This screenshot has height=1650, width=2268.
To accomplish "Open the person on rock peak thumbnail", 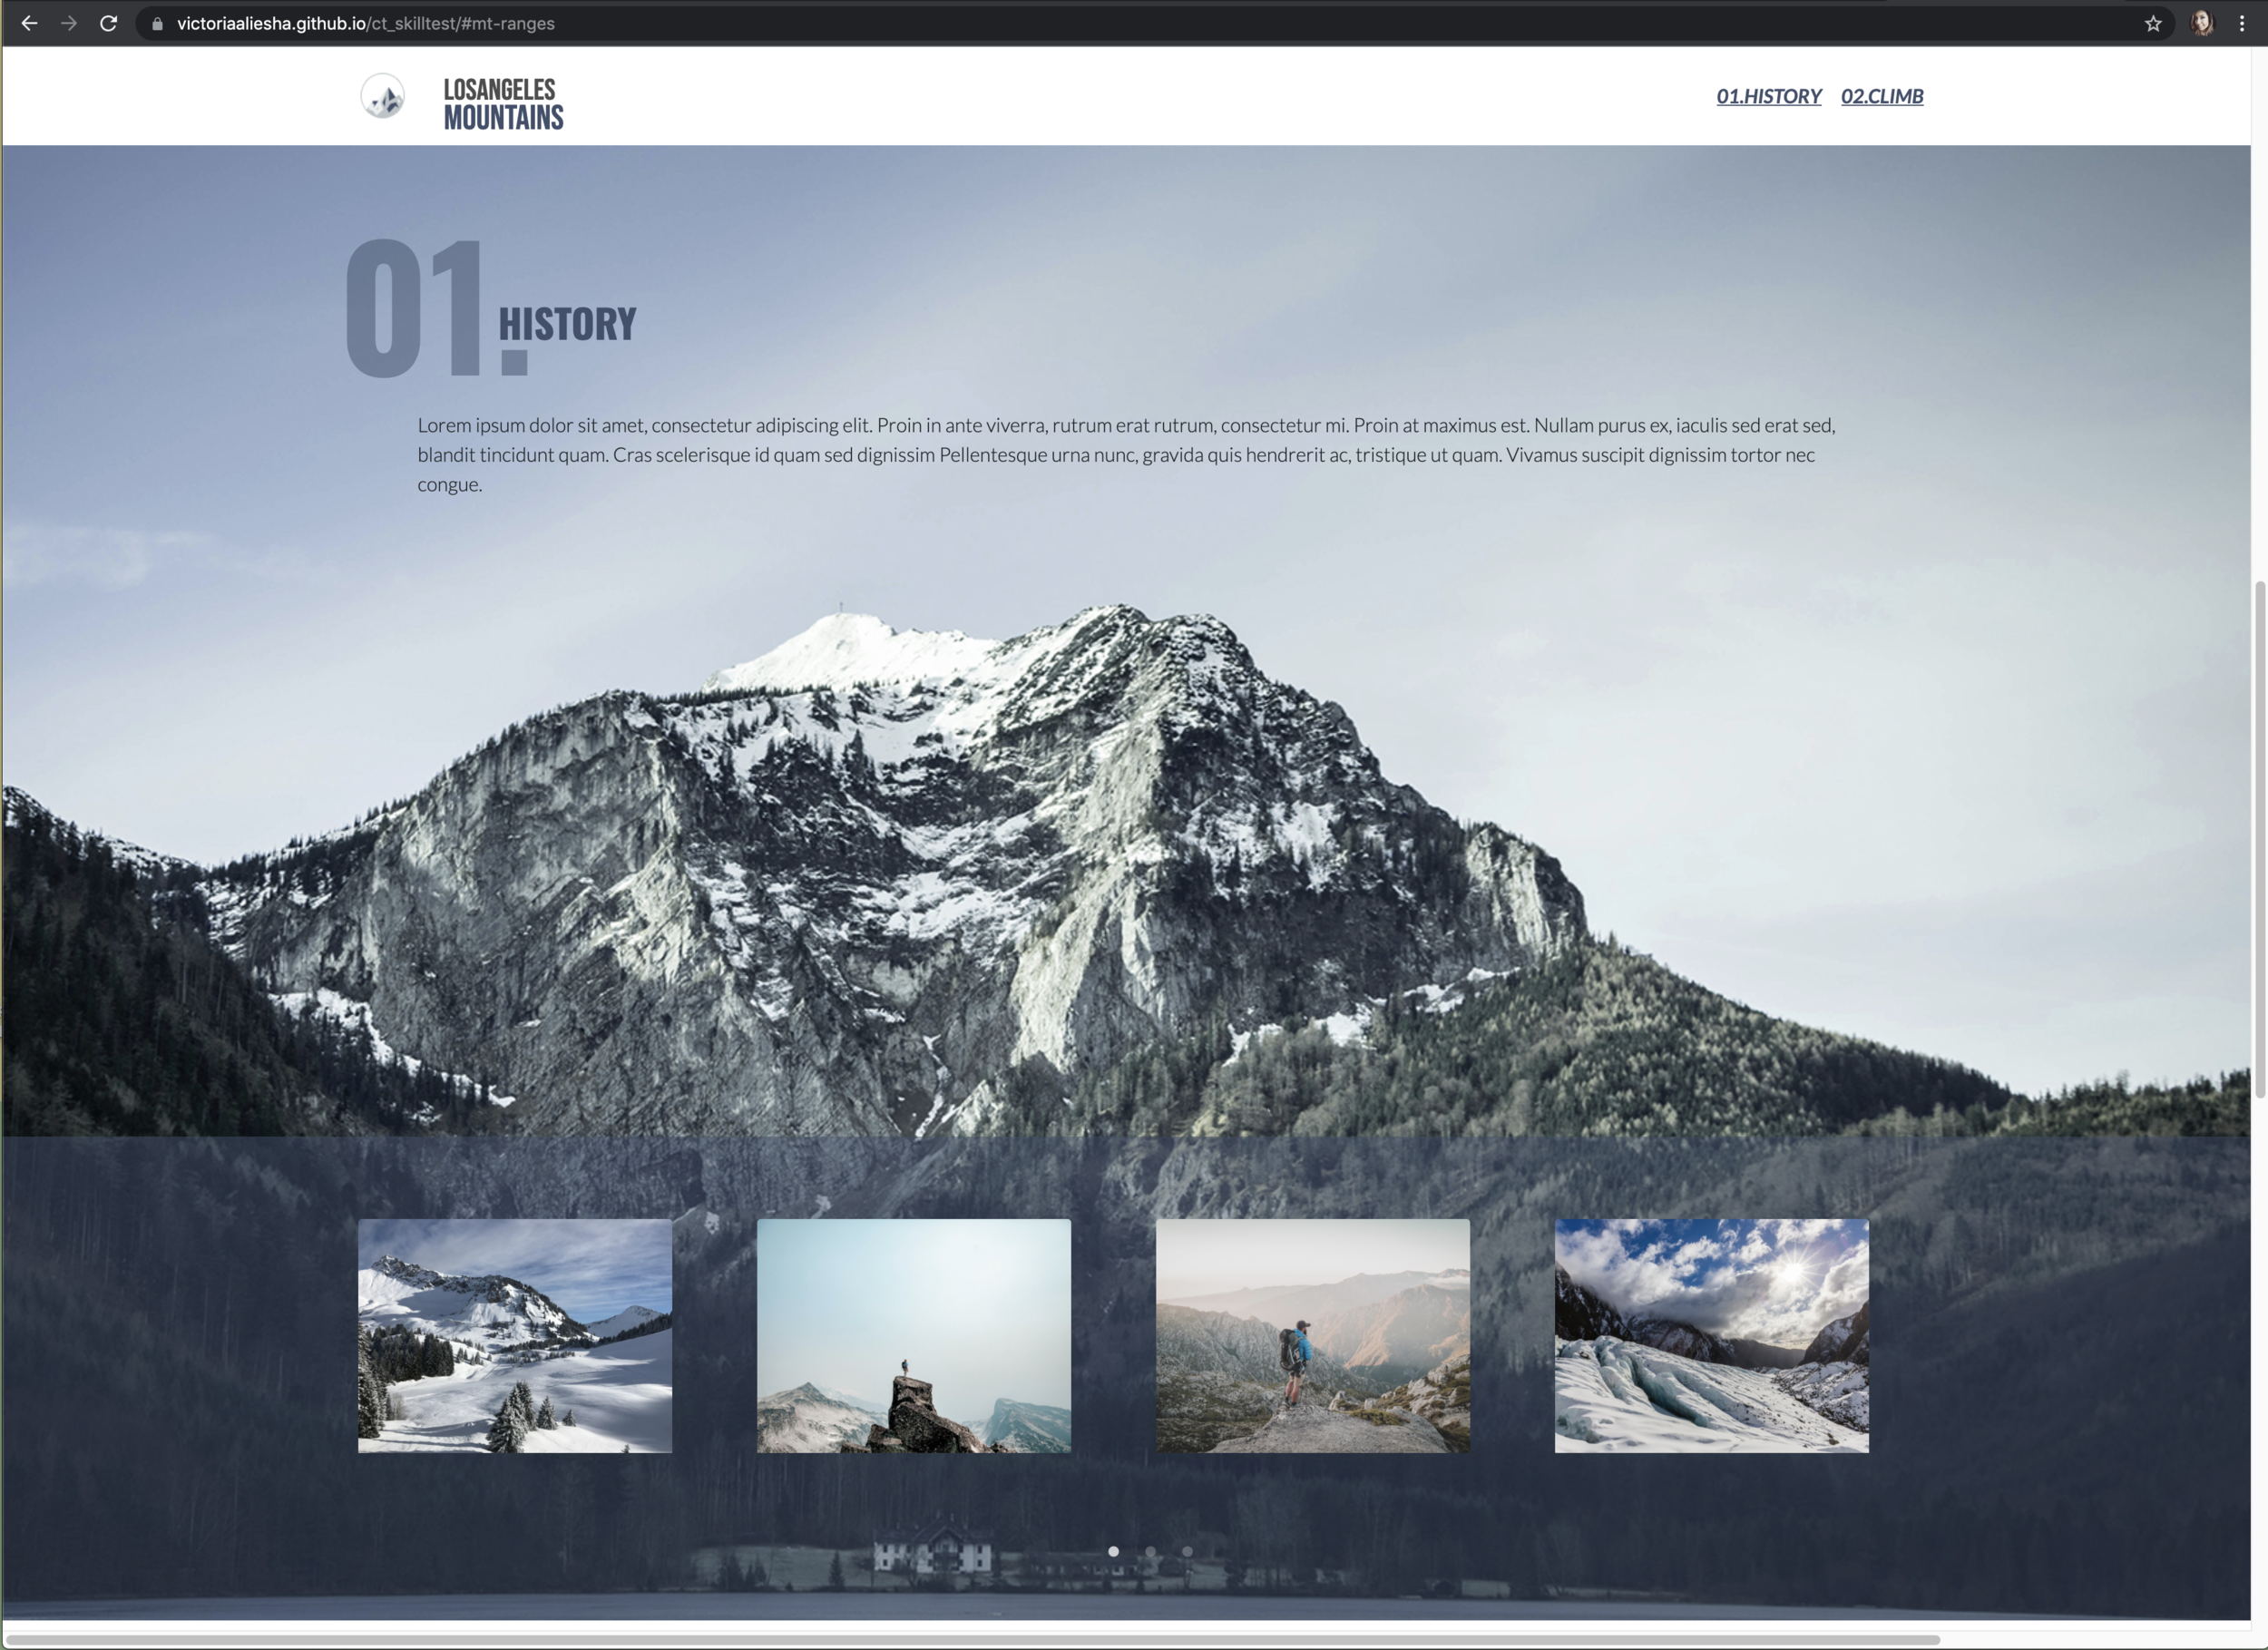I will (x=913, y=1335).
